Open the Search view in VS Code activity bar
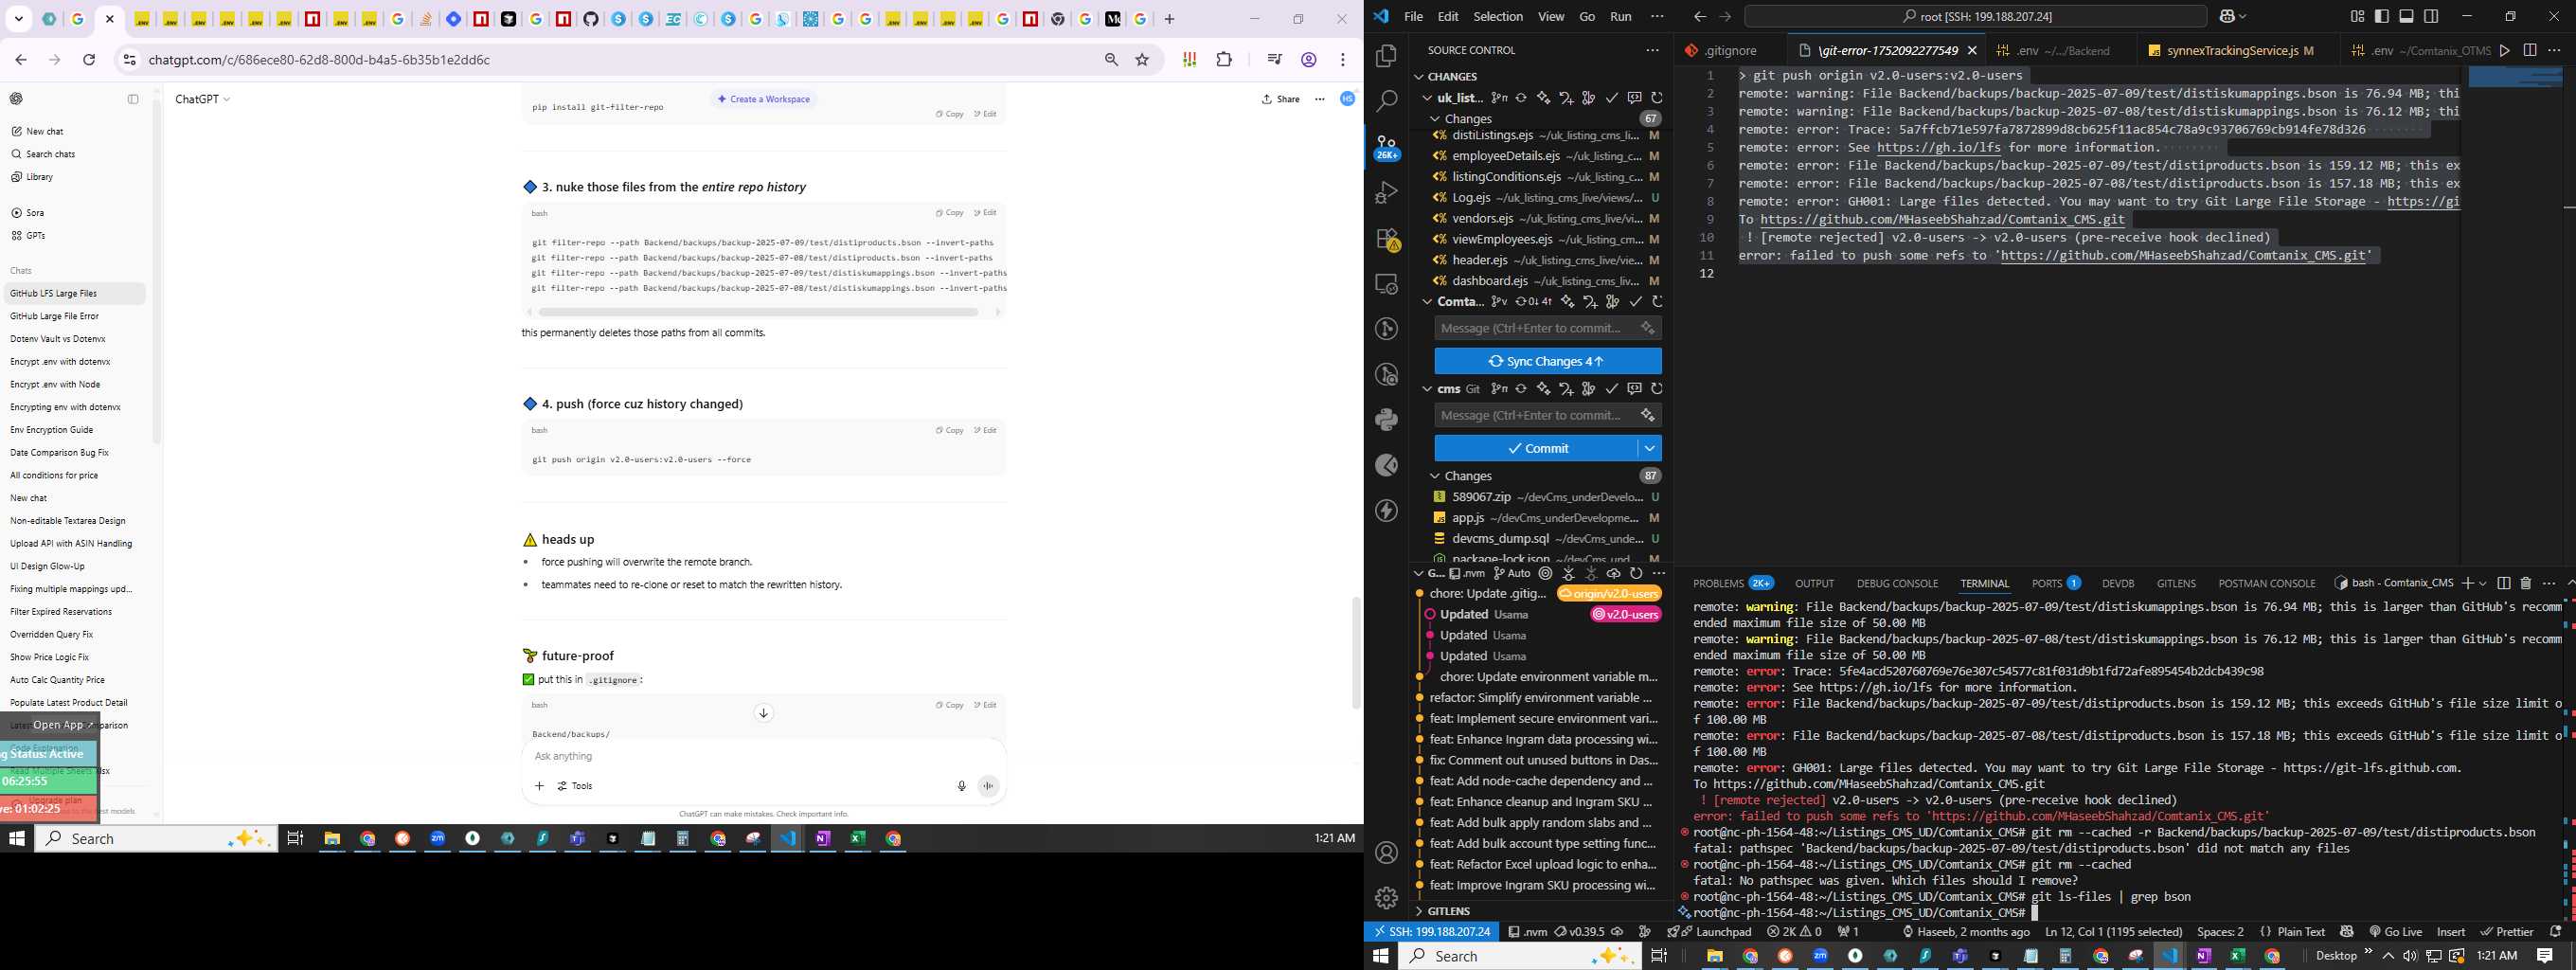The image size is (2576, 970). 1386,101
